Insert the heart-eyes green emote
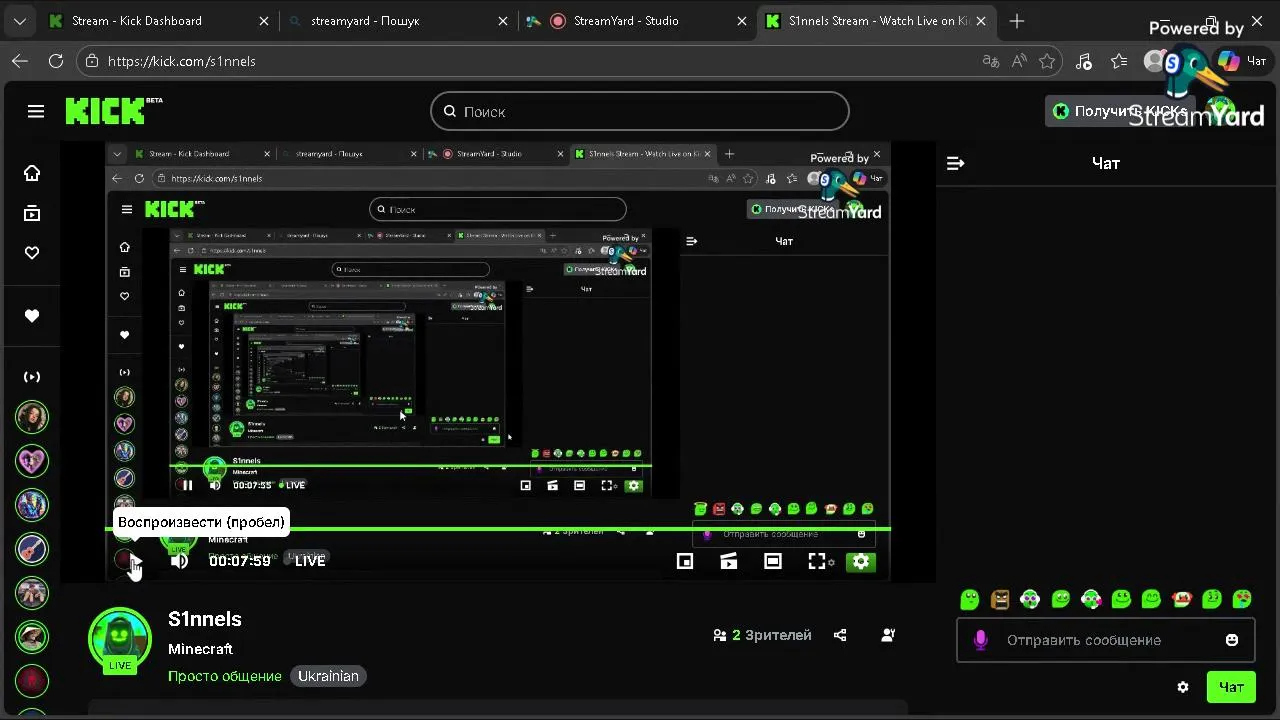Screen dimensions: 1280x720 point(1242,599)
